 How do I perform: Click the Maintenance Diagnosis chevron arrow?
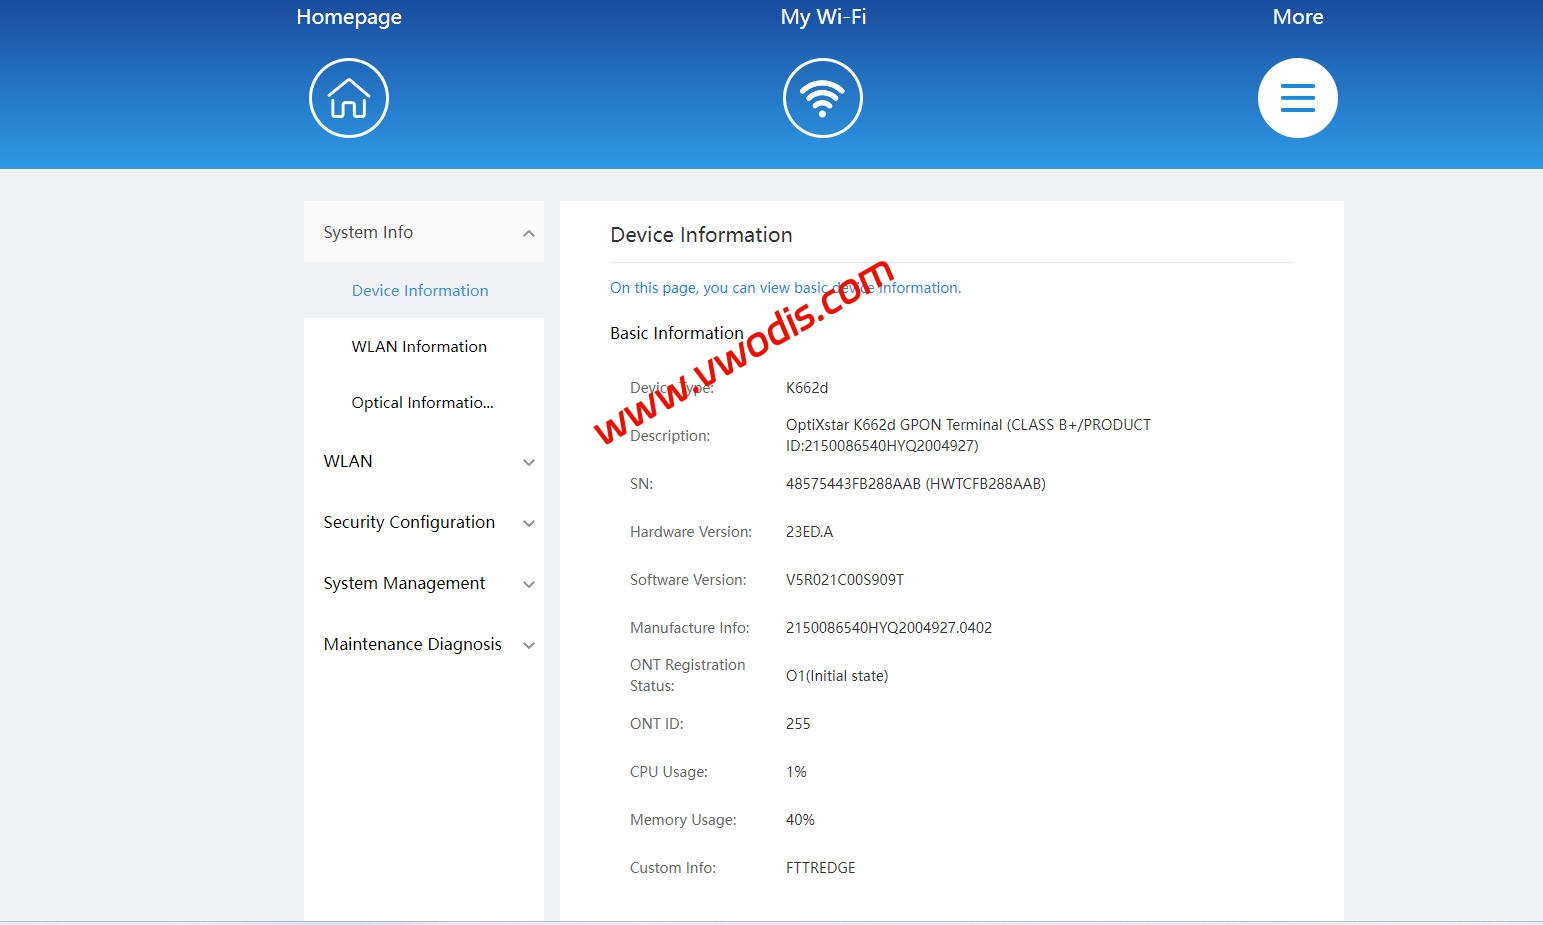click(x=529, y=646)
